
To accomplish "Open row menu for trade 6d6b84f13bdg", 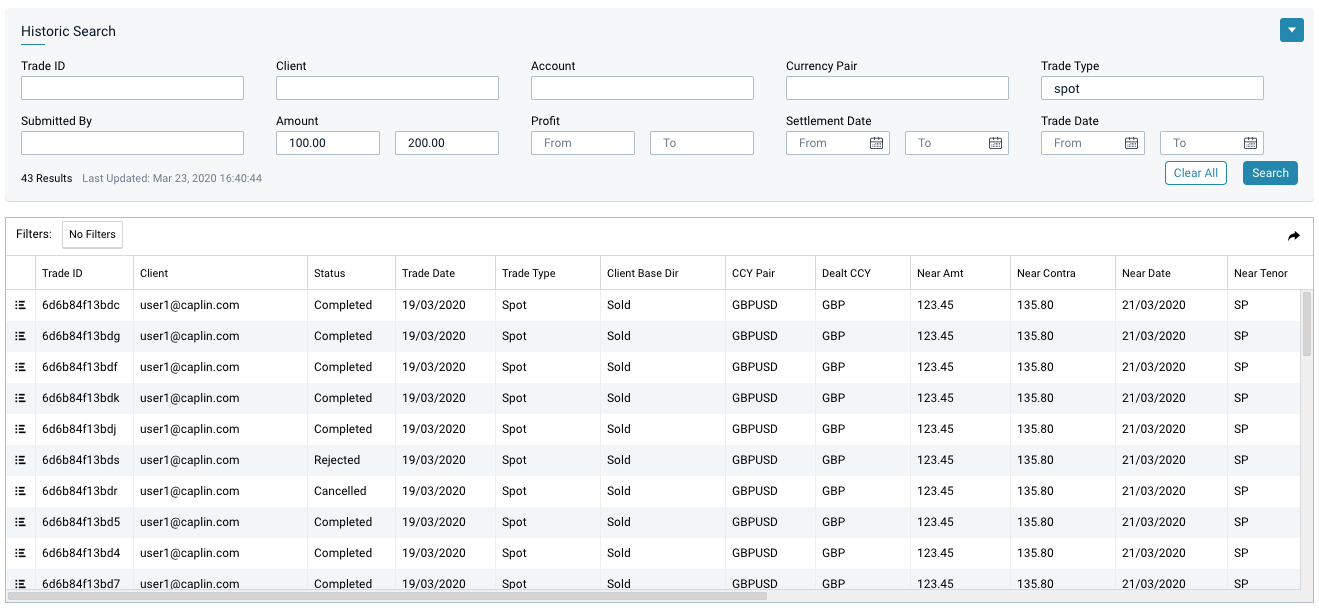I will point(20,336).
